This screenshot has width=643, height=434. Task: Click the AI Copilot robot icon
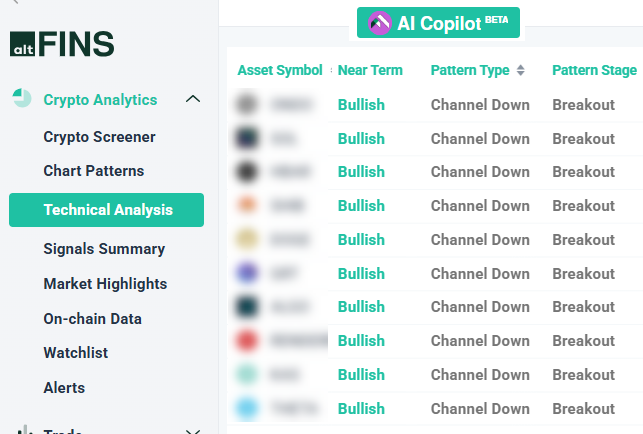(379, 23)
